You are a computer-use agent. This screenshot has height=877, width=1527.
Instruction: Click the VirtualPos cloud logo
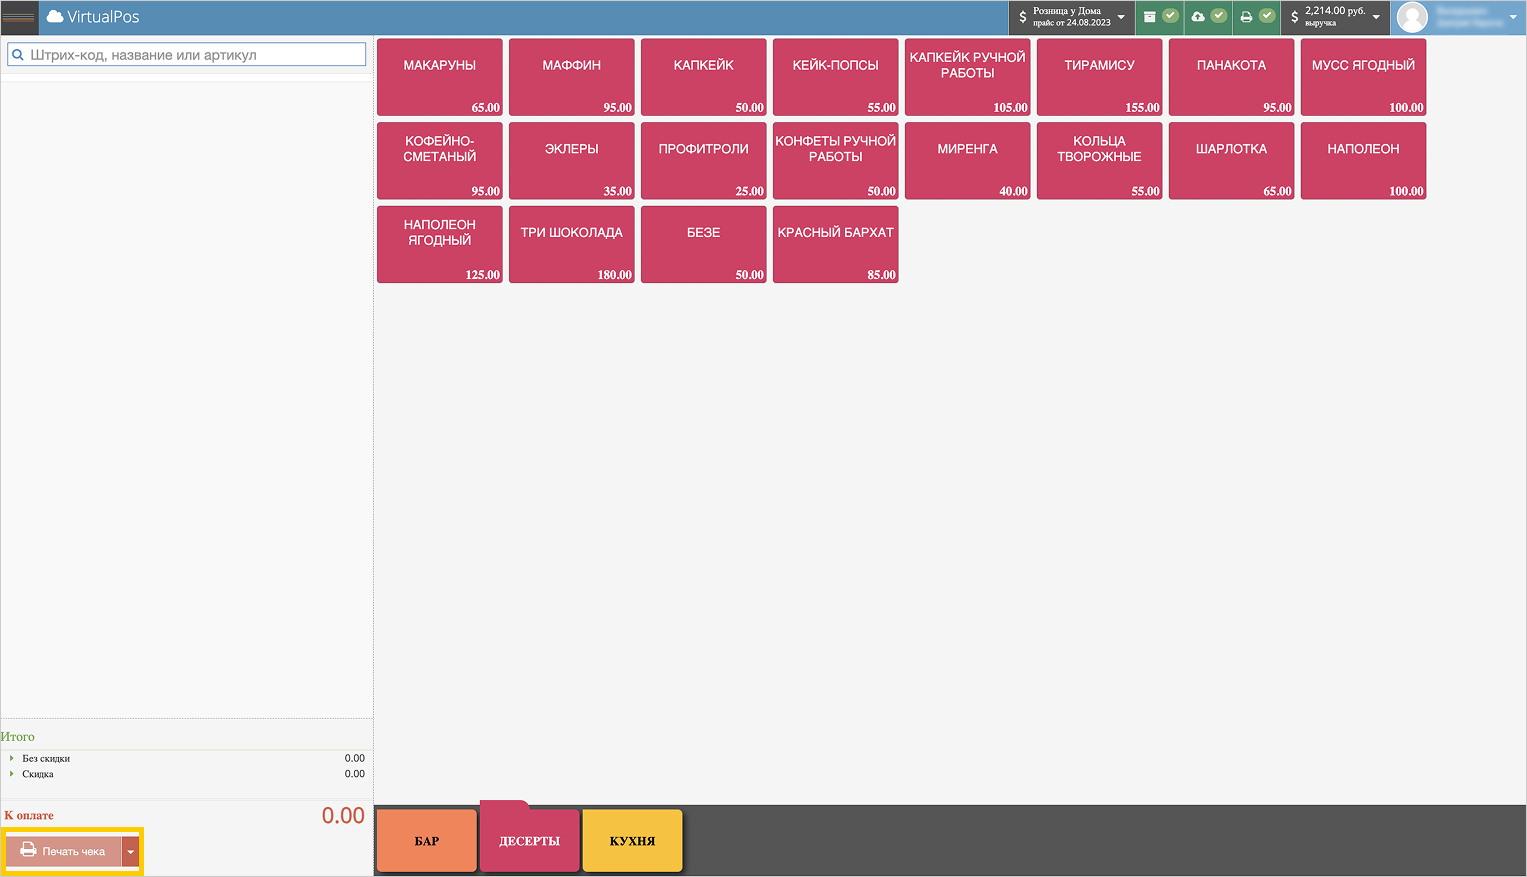point(55,17)
